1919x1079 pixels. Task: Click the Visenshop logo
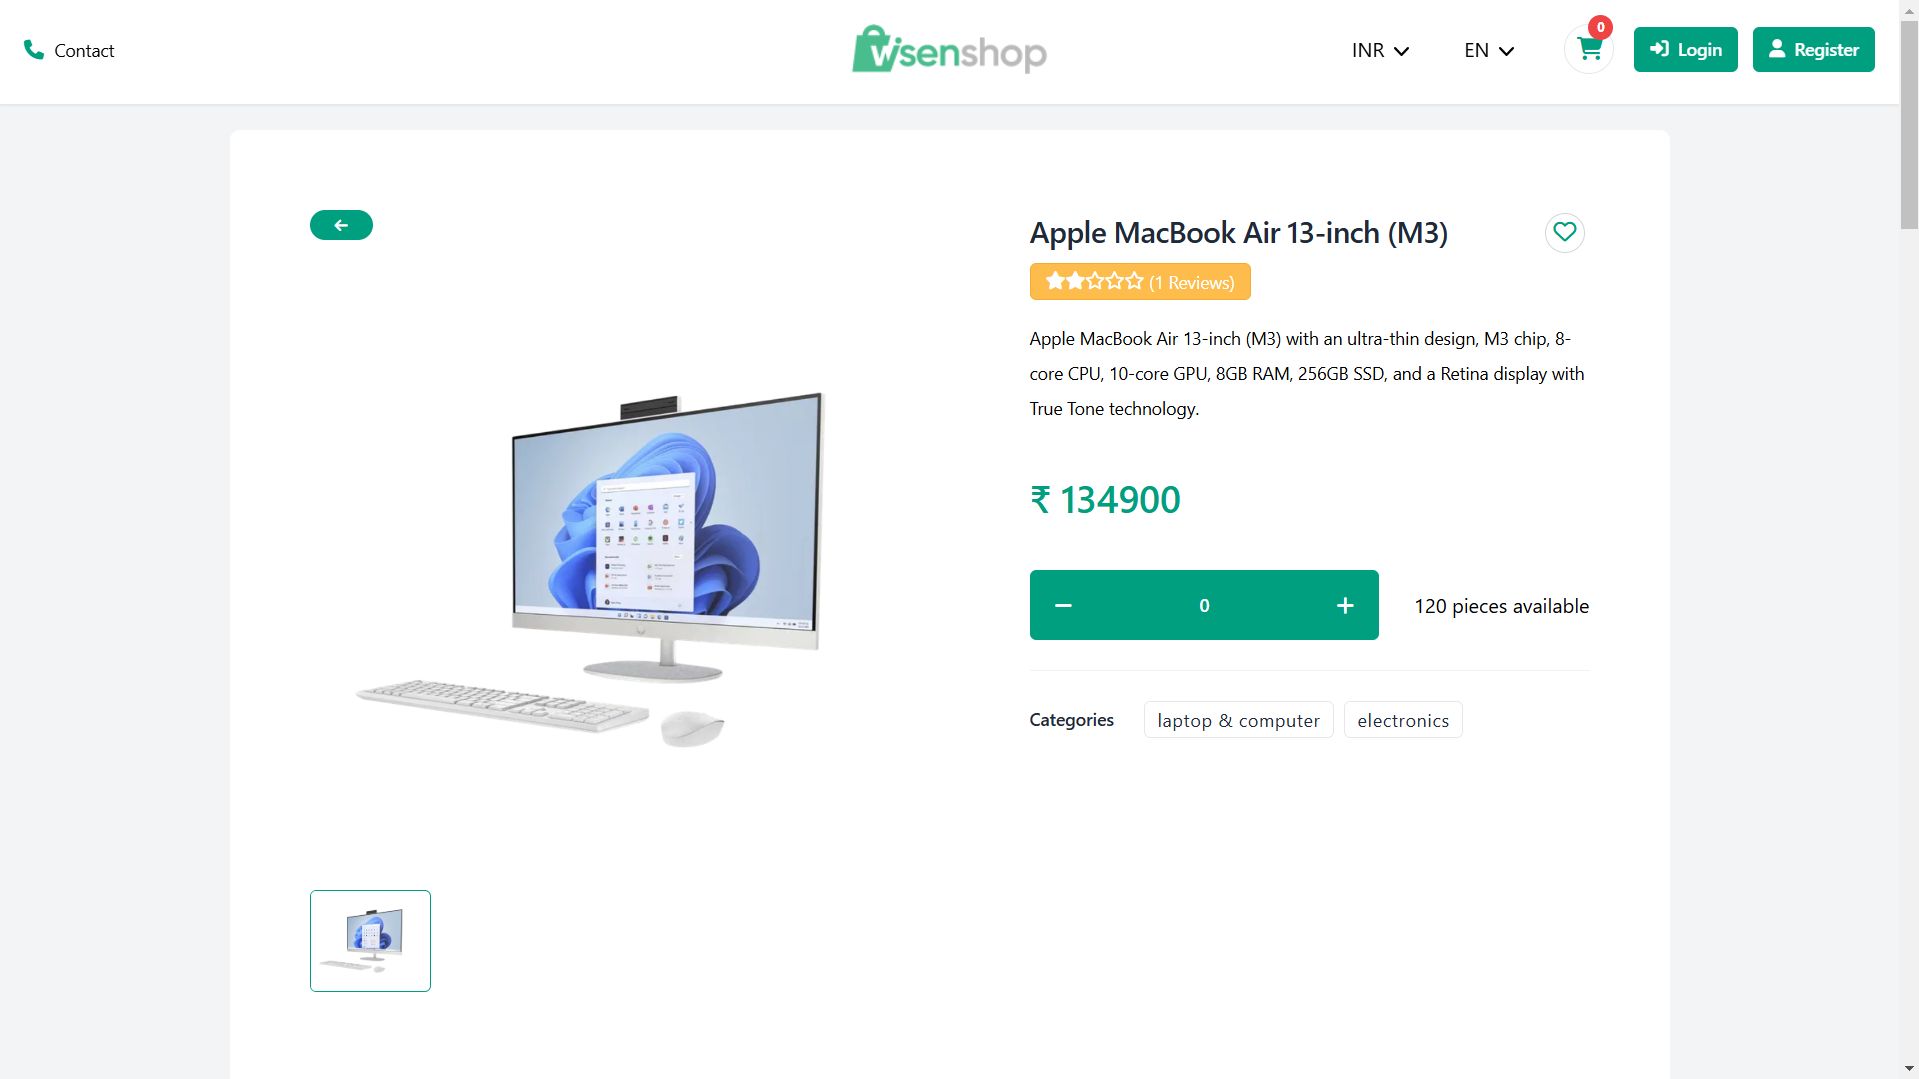coord(949,50)
